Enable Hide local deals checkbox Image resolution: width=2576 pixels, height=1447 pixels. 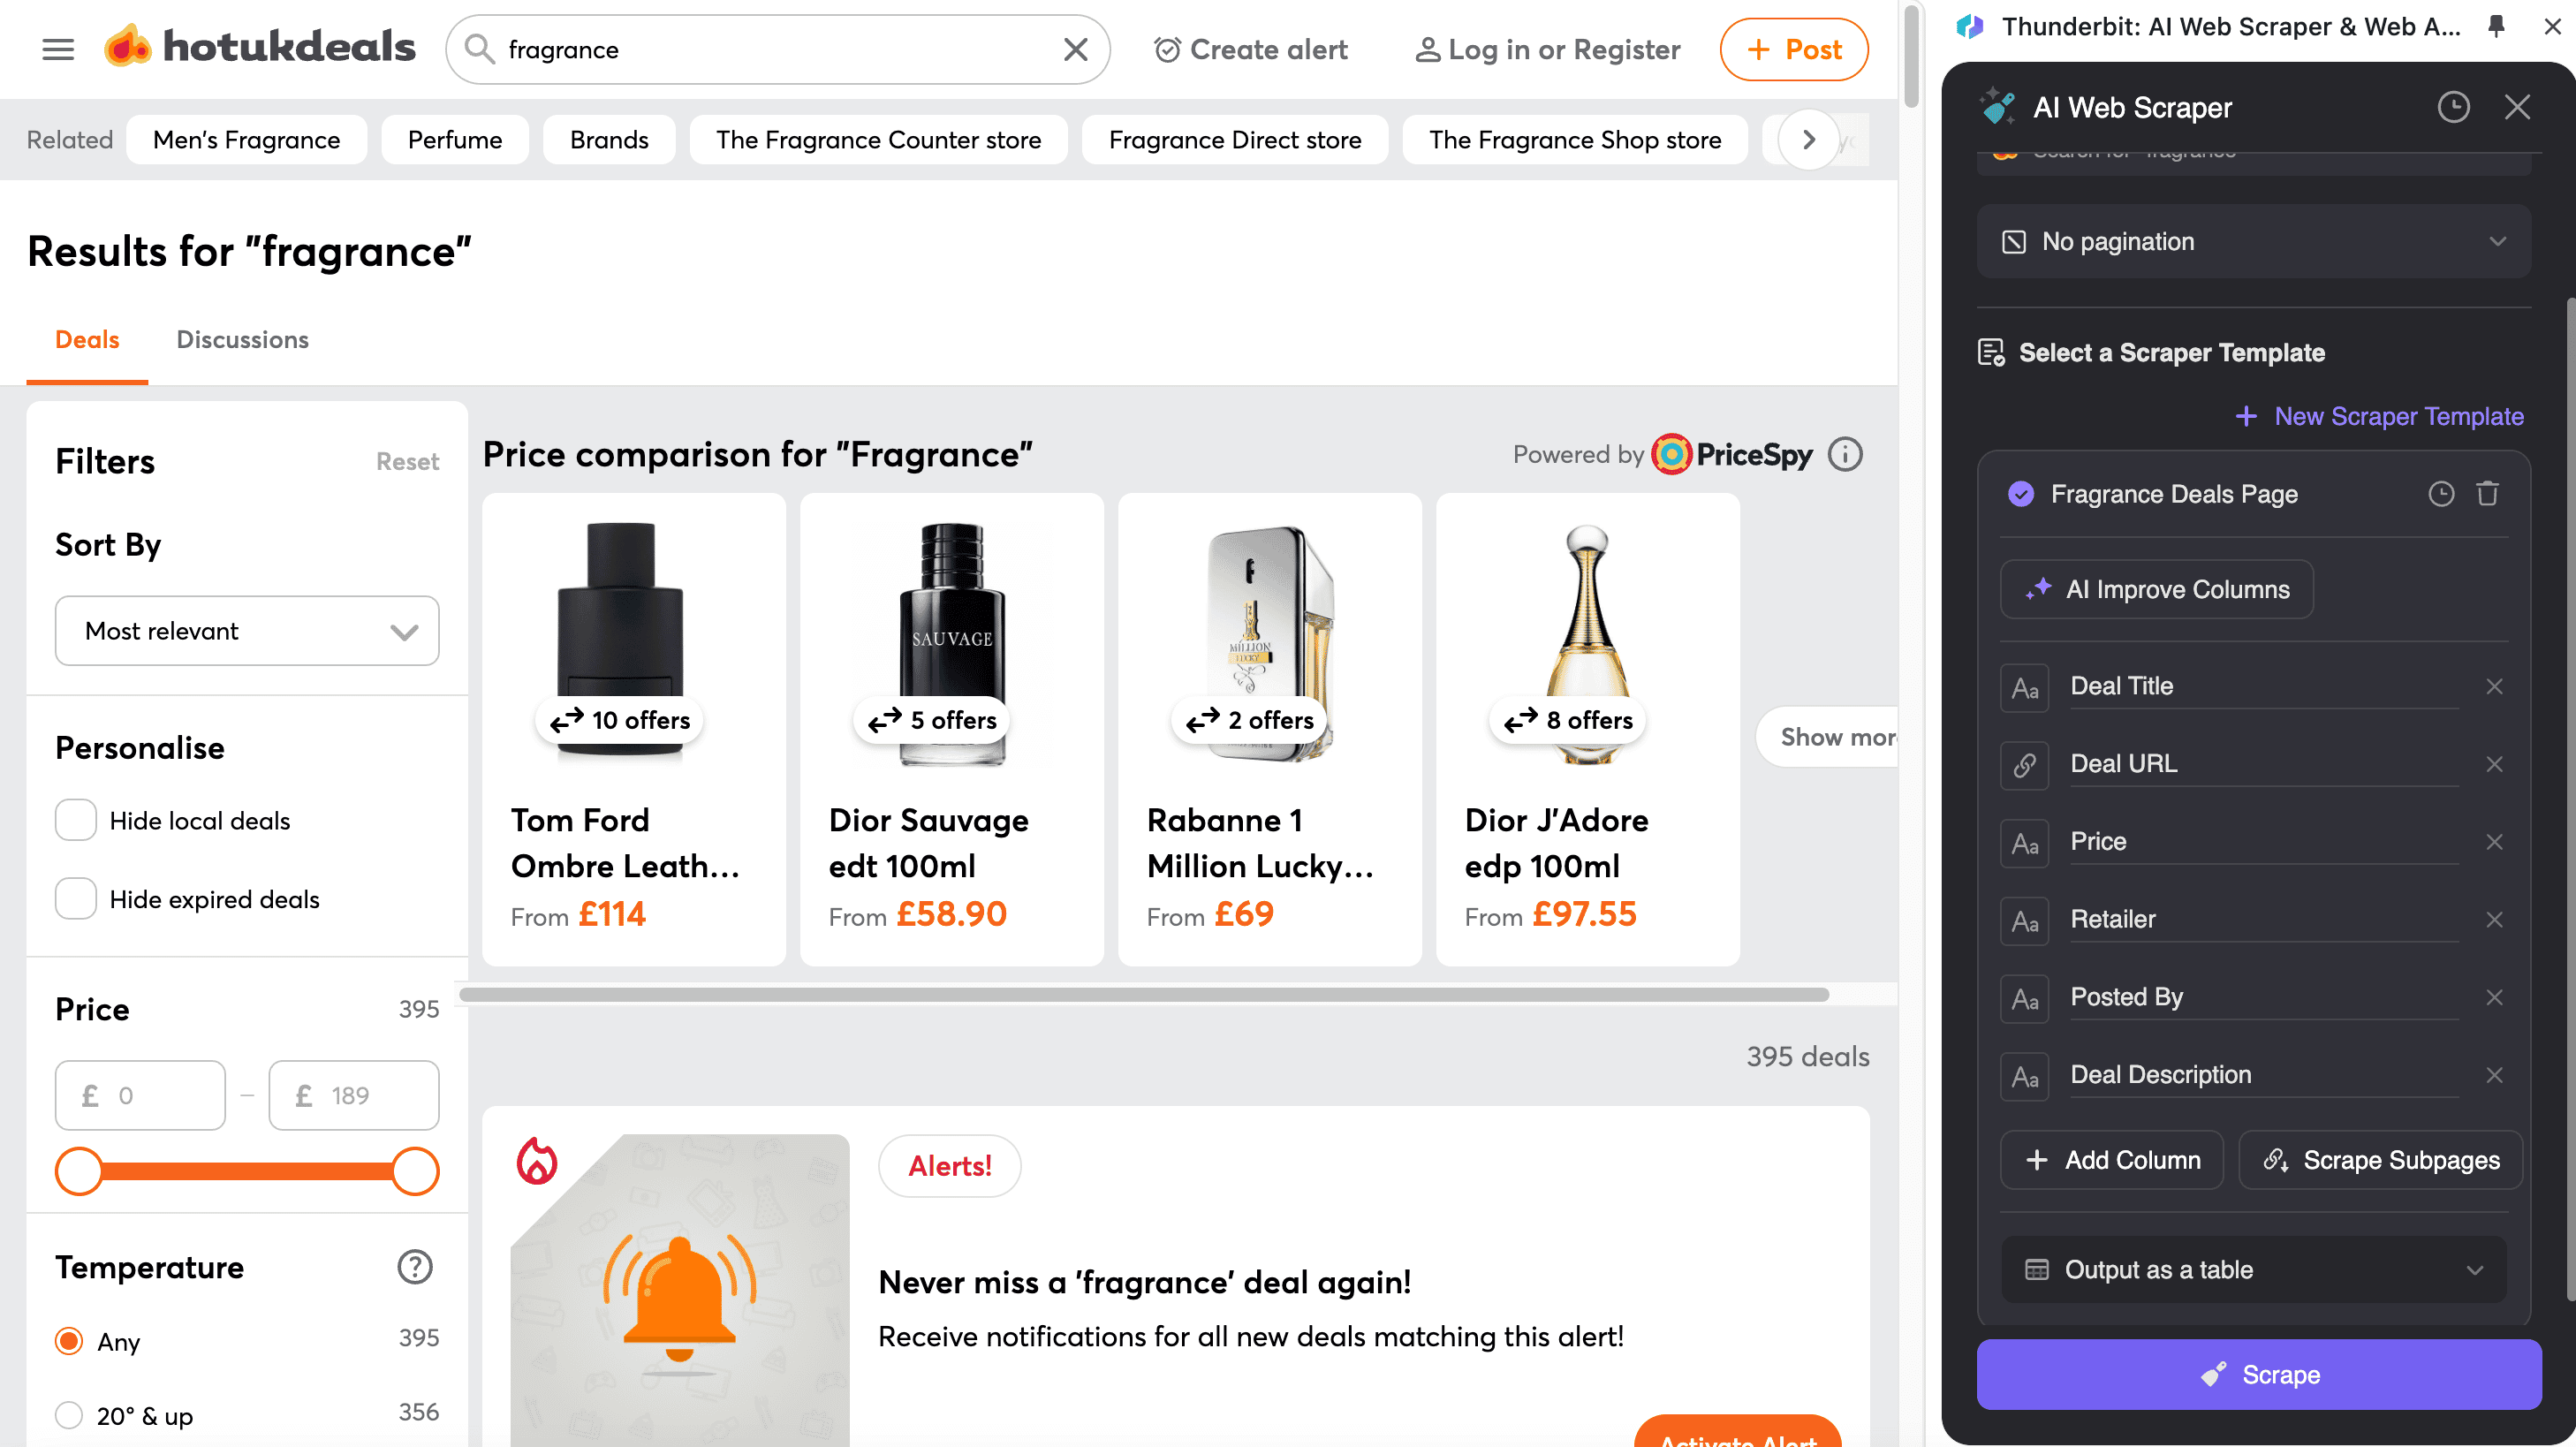[76, 820]
